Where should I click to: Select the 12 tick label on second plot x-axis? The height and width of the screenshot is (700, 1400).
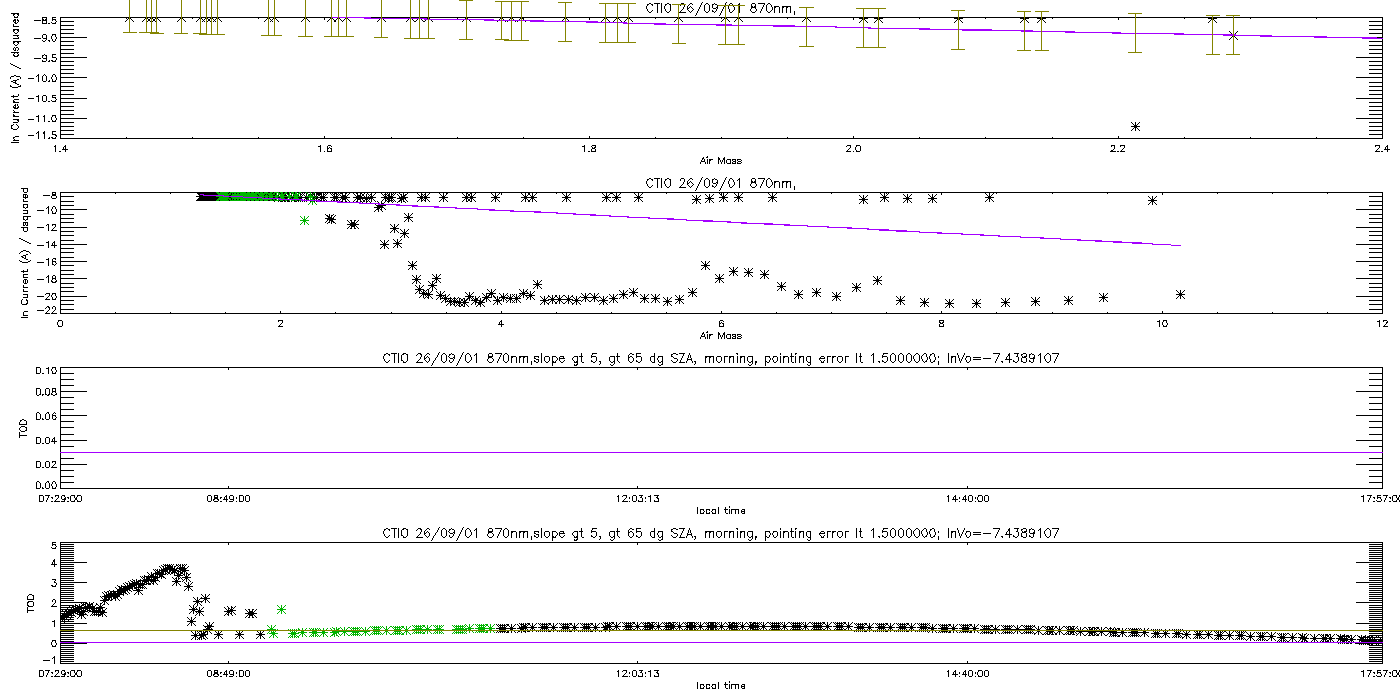coord(1381,325)
